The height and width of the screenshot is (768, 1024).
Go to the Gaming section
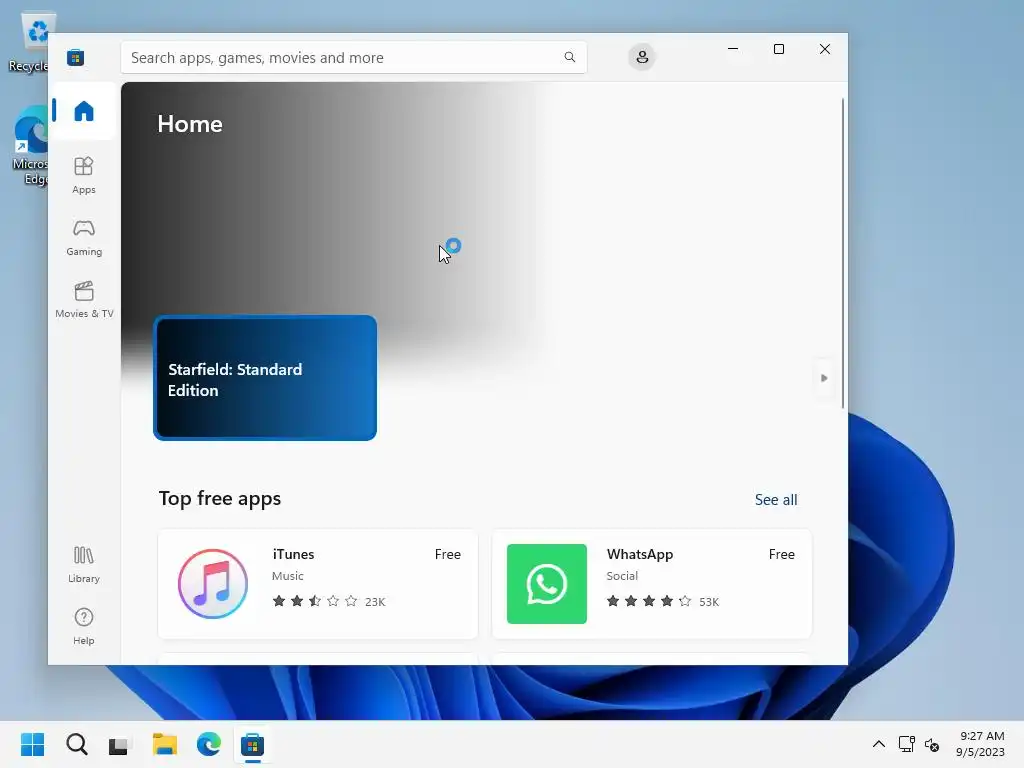coord(84,237)
